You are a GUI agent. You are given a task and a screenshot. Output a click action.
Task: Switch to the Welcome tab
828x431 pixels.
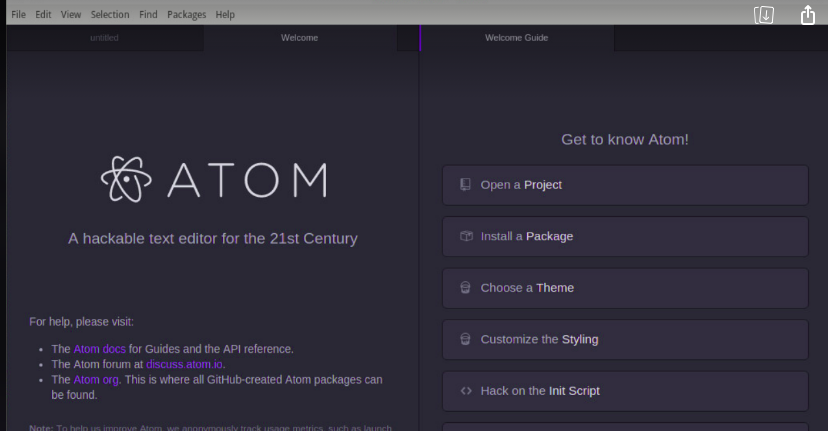(x=299, y=38)
